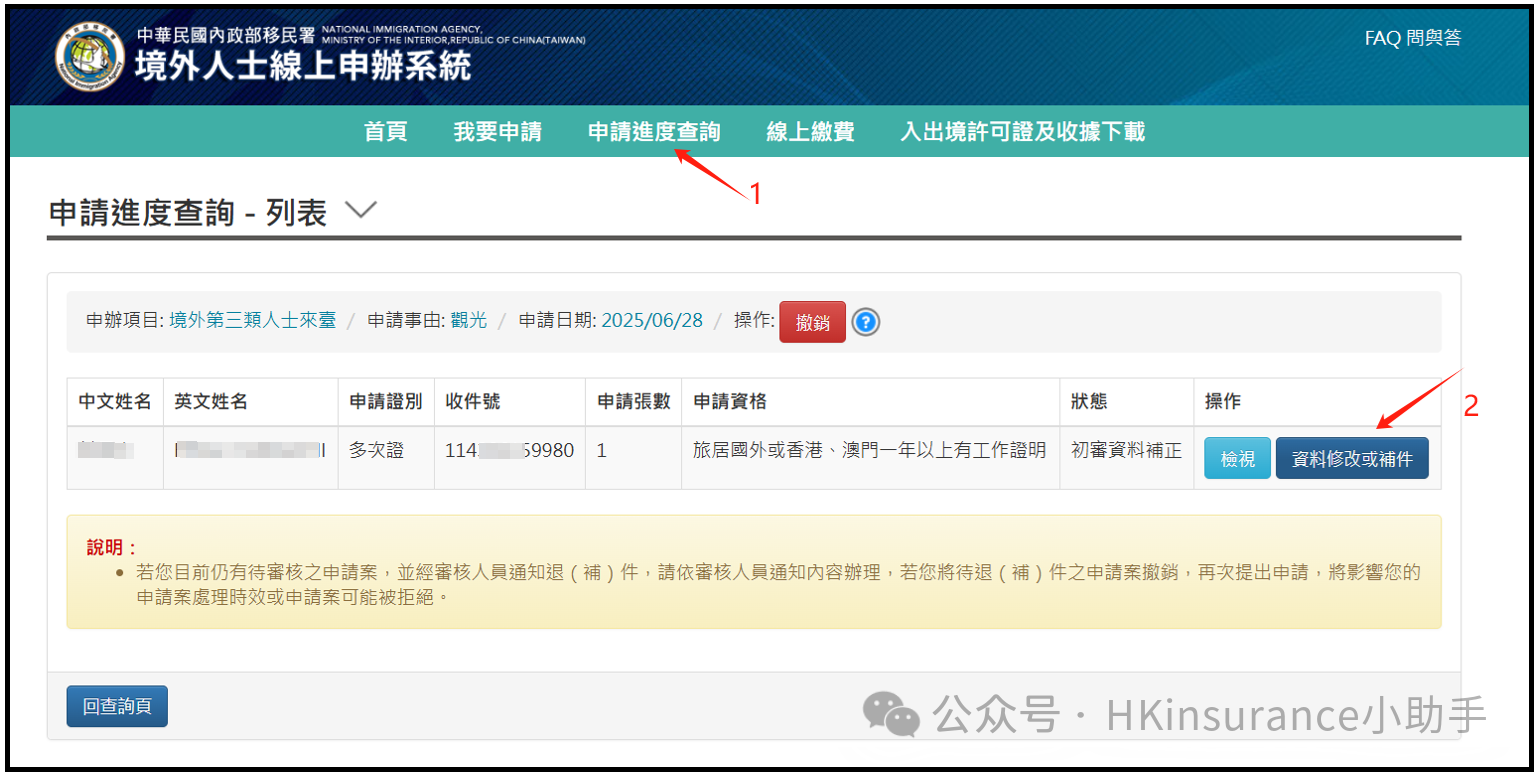1536x776 pixels.
Task: Open the 首頁 menu item
Action: click(386, 131)
